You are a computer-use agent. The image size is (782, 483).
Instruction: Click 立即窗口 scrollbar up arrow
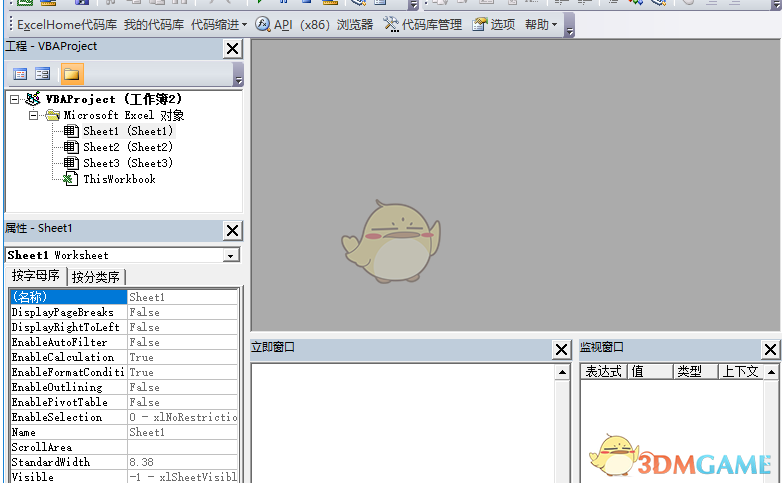coord(562,372)
